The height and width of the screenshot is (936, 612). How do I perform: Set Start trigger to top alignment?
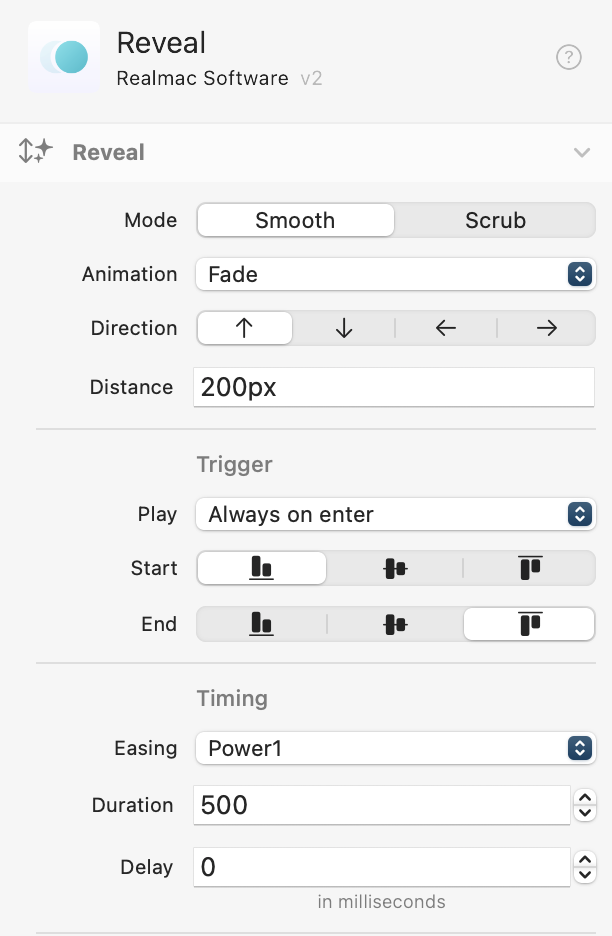click(x=530, y=568)
